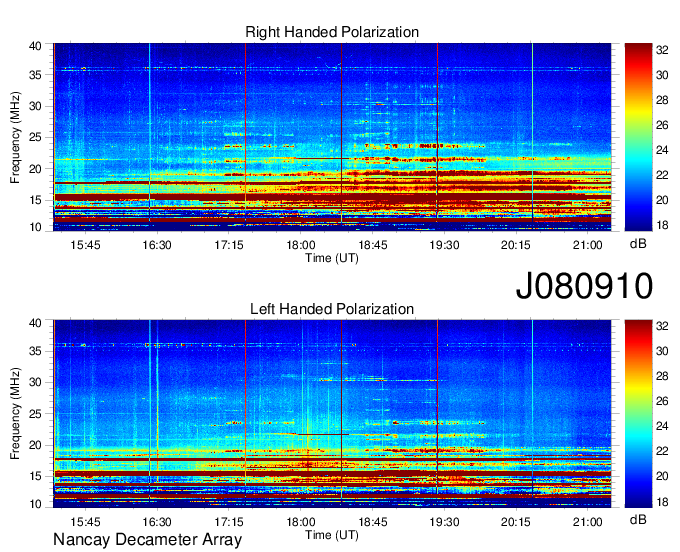Click the 20 MHz tick label on the top plot
Image resolution: width=680 pixels, height=552 pixels.
point(35,169)
